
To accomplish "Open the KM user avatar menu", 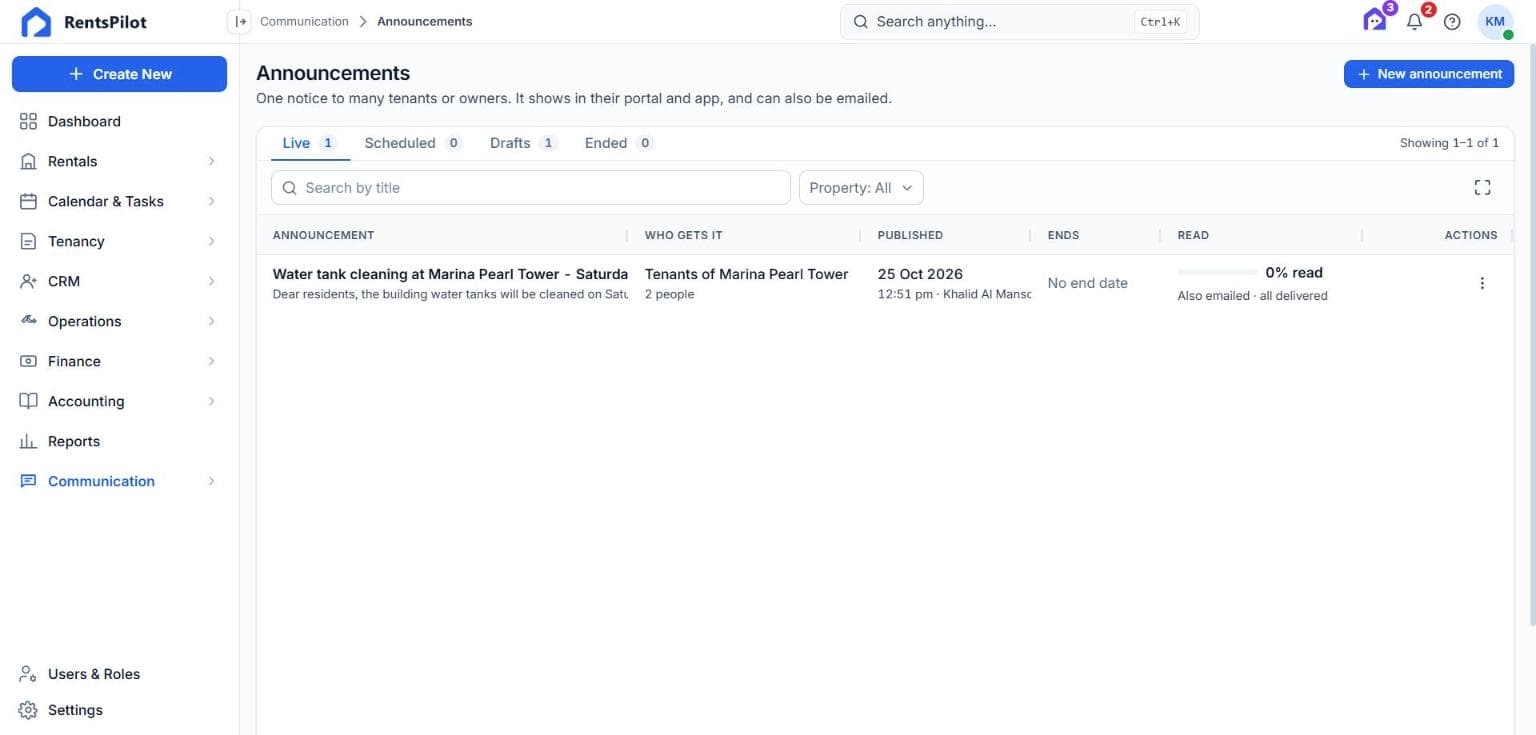I will pos(1495,21).
